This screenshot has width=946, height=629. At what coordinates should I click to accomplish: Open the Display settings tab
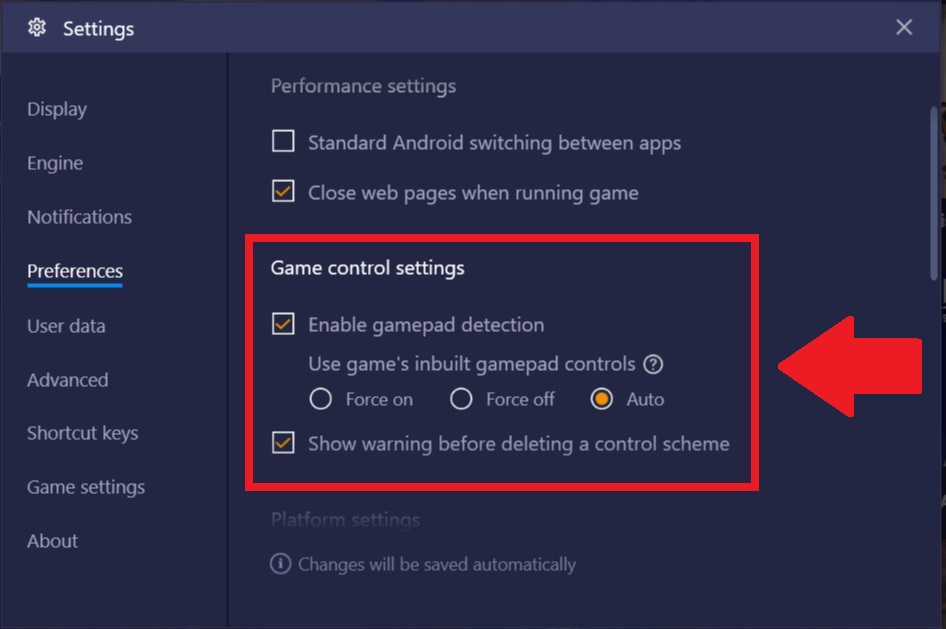point(57,109)
